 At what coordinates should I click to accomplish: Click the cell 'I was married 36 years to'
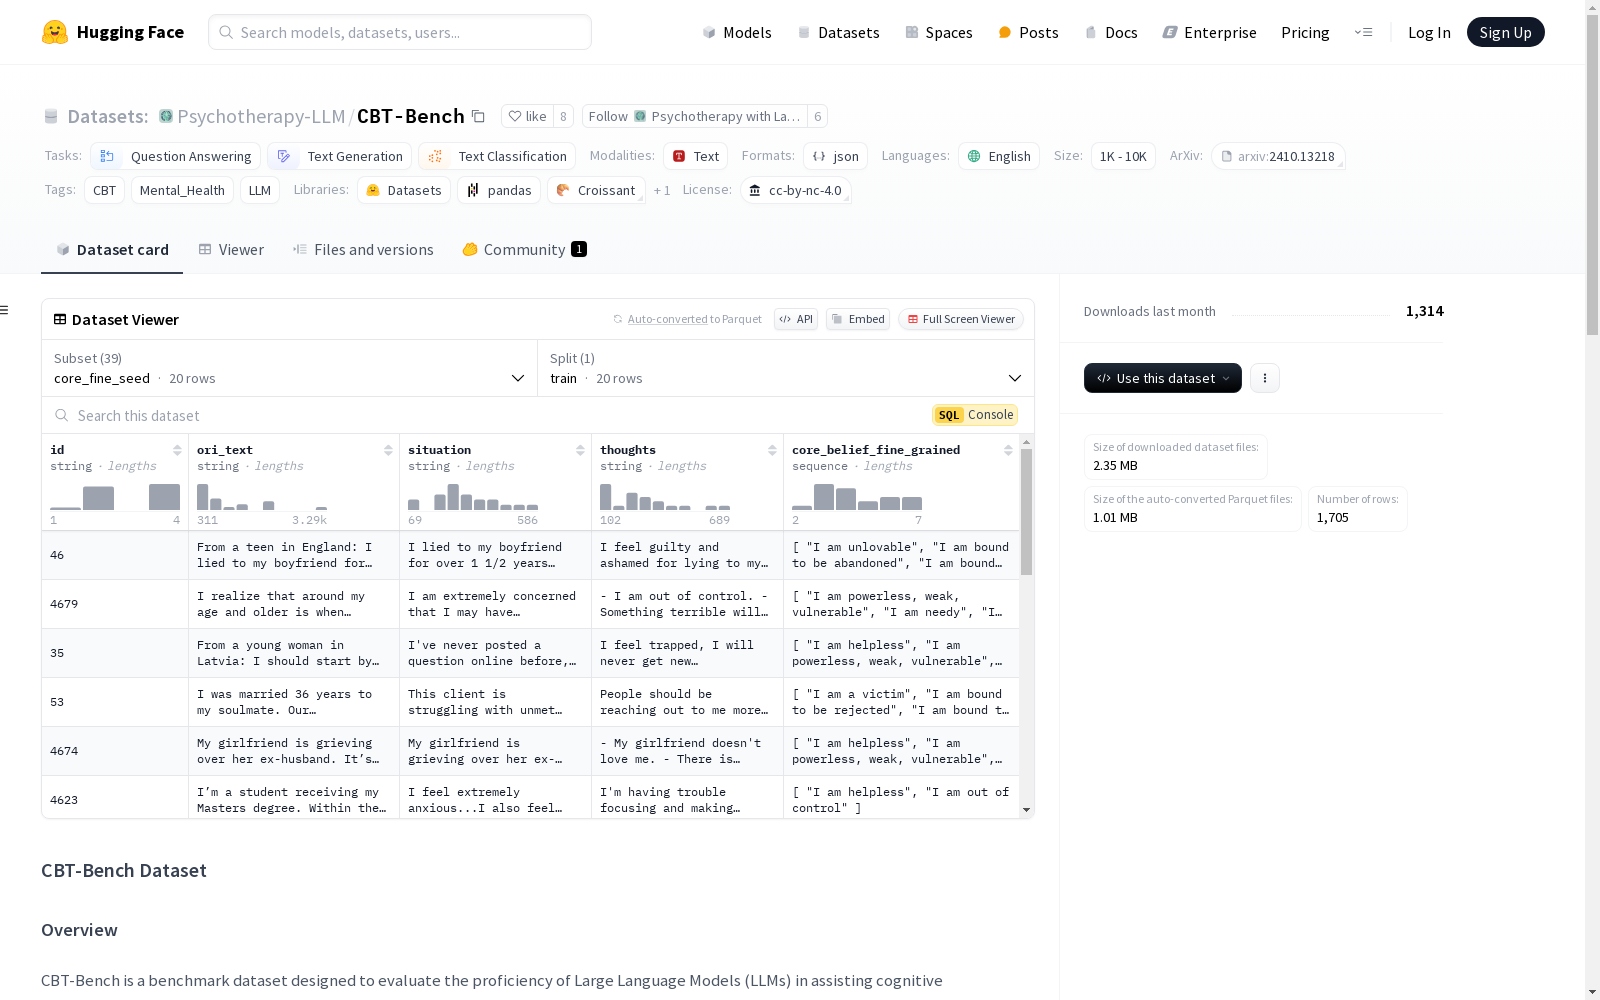(x=293, y=702)
